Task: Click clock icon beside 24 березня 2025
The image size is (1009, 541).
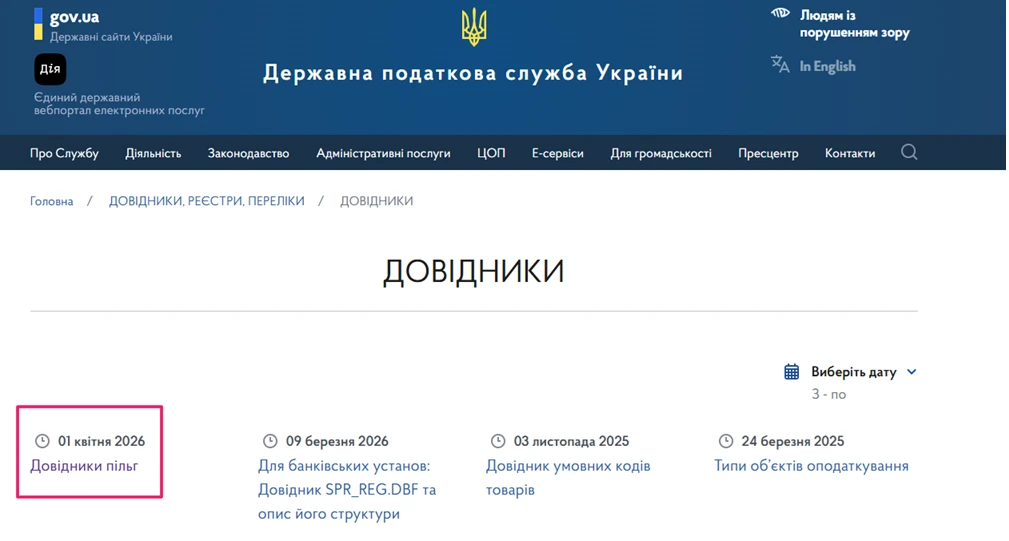Action: click(x=725, y=441)
